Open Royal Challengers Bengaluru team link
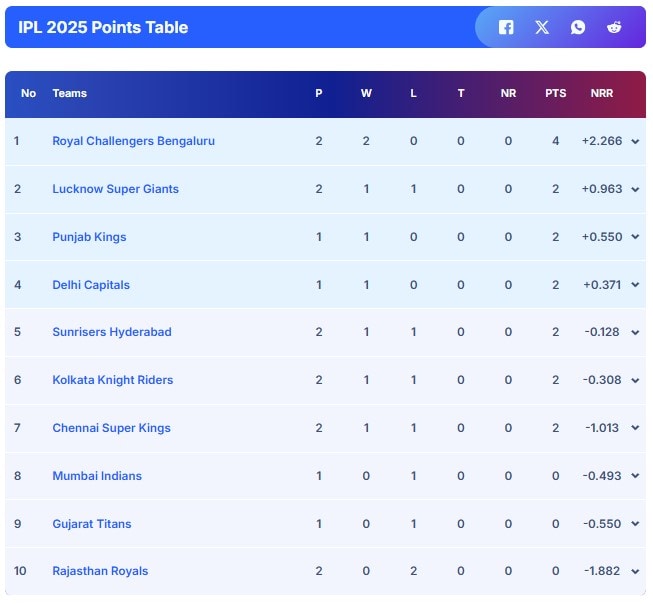Viewport: 653px width, 605px height. [133, 141]
